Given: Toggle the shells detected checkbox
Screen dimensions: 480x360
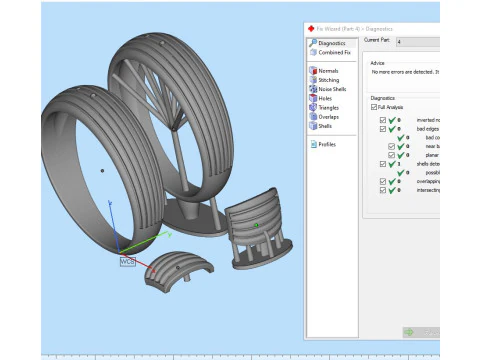Looking at the screenshot, I should click(383, 164).
